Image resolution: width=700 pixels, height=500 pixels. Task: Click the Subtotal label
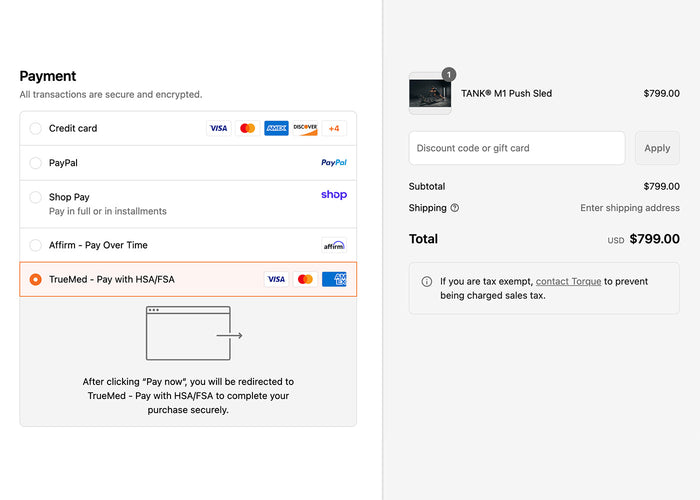[x=427, y=187]
